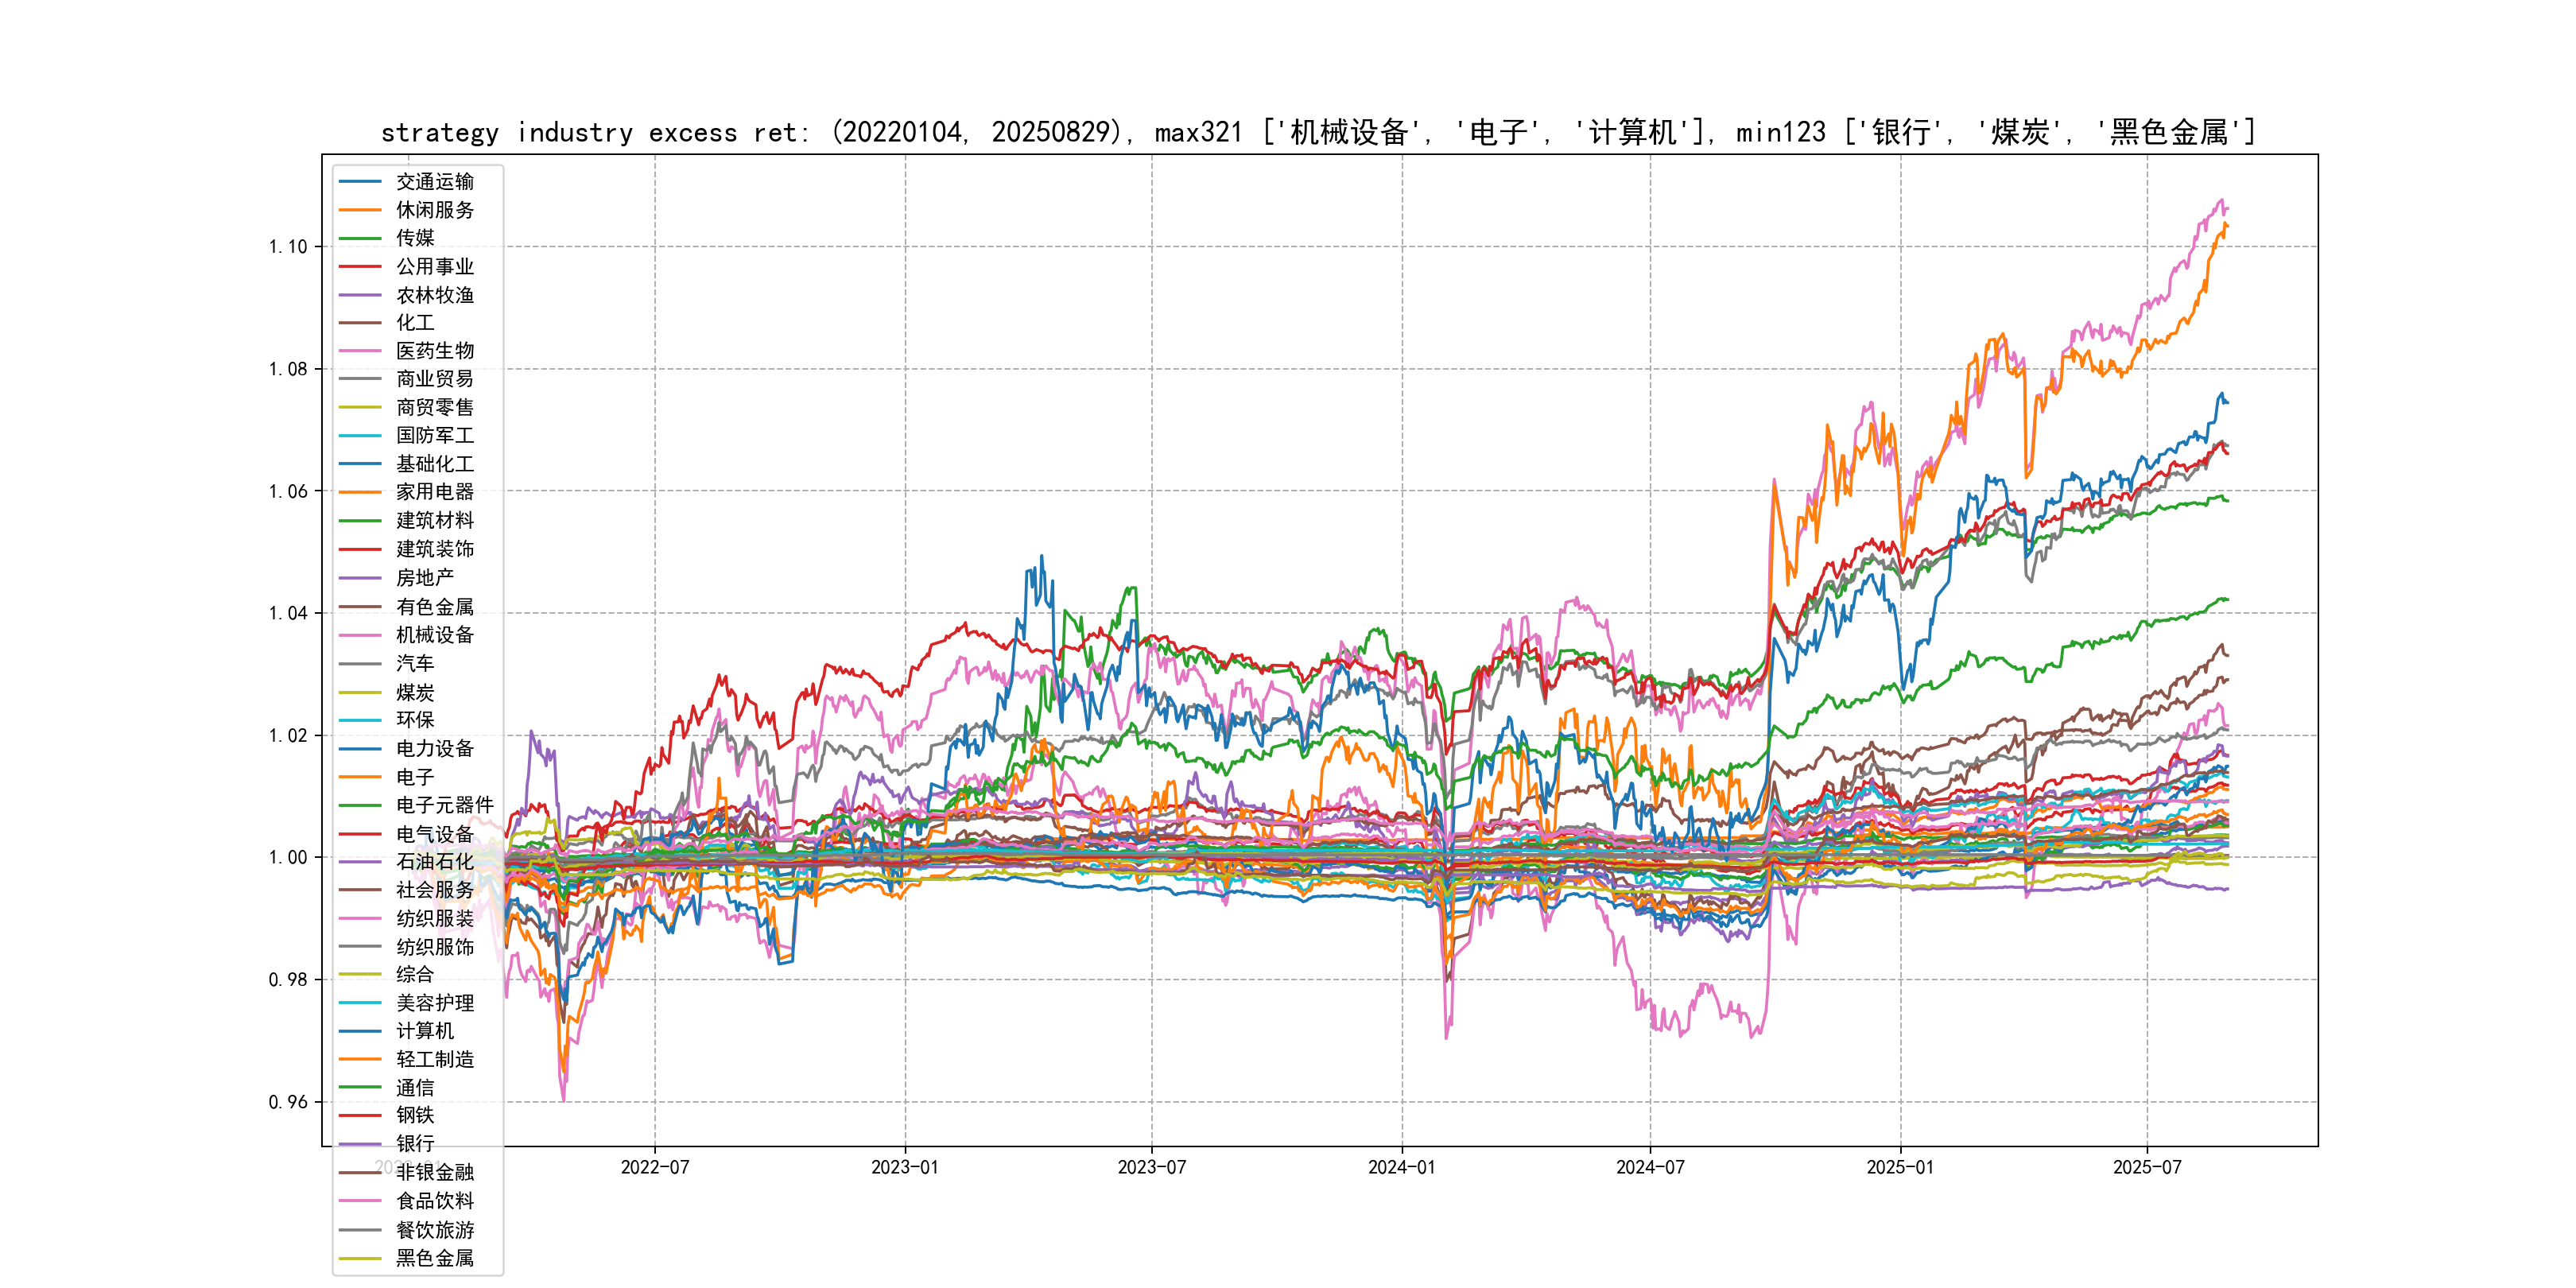Click the 1.04 y-axis tick label
This screenshot has height=1288, width=2576.
288,613
